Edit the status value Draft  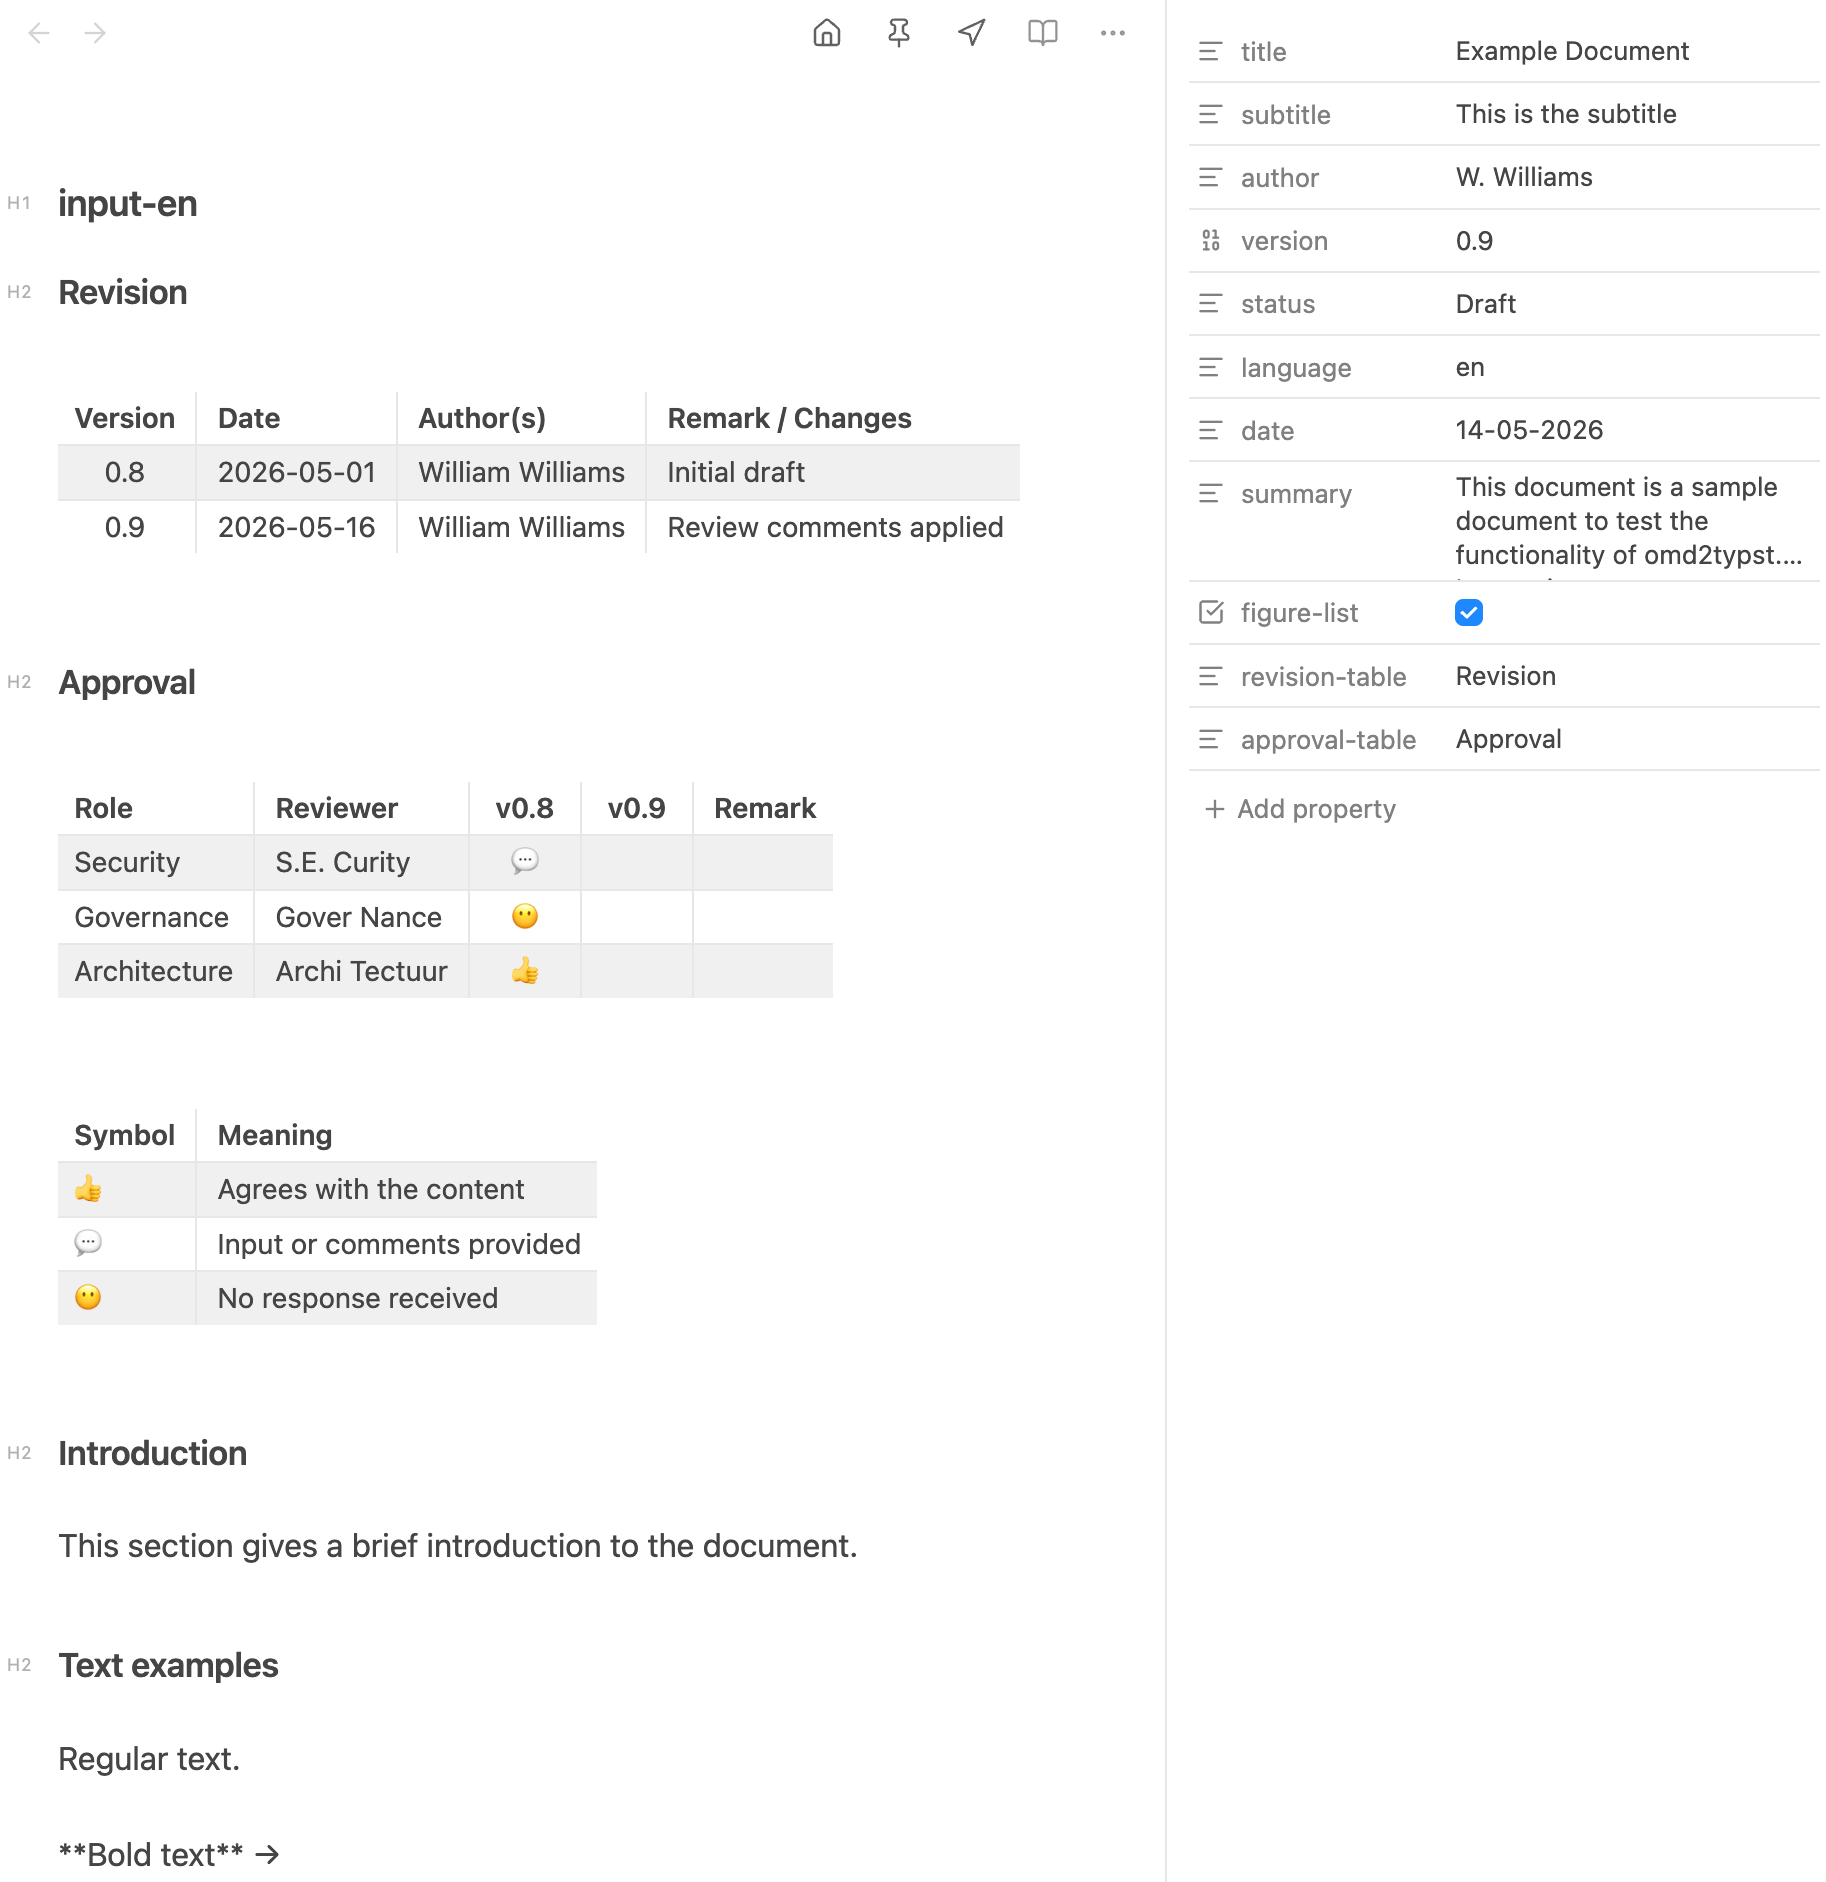tap(1486, 304)
